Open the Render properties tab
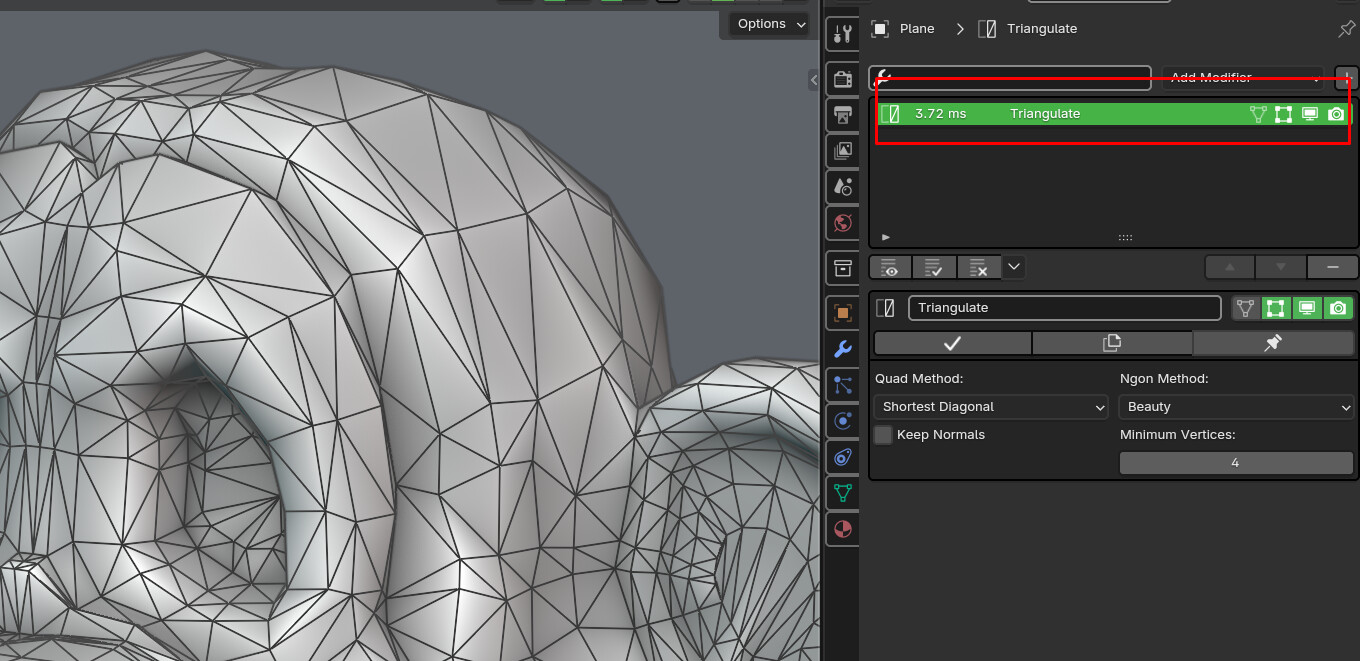This screenshot has height=661, width=1360. [x=843, y=79]
